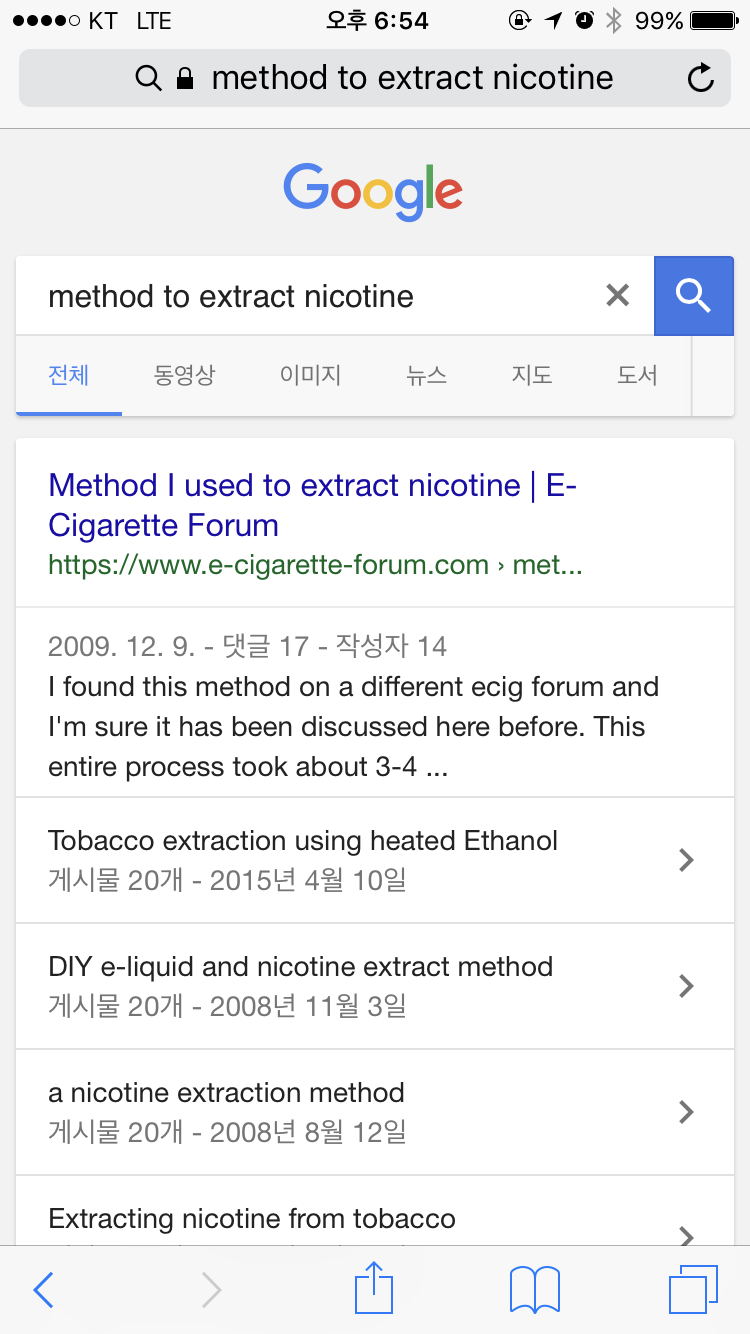Open the 지도 search tab
The width and height of the screenshot is (750, 1334).
pos(532,376)
